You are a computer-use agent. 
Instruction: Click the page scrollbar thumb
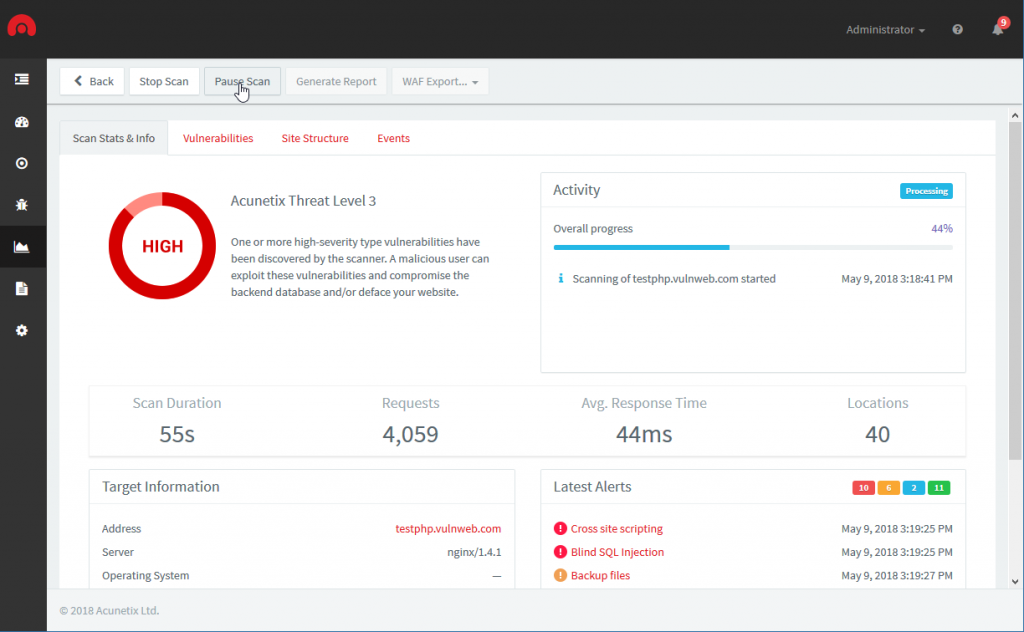(1015, 291)
